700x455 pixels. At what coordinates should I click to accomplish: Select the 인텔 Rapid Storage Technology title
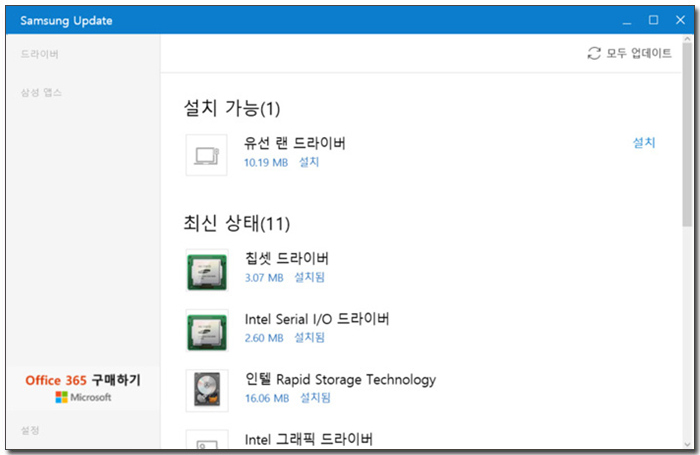point(340,379)
